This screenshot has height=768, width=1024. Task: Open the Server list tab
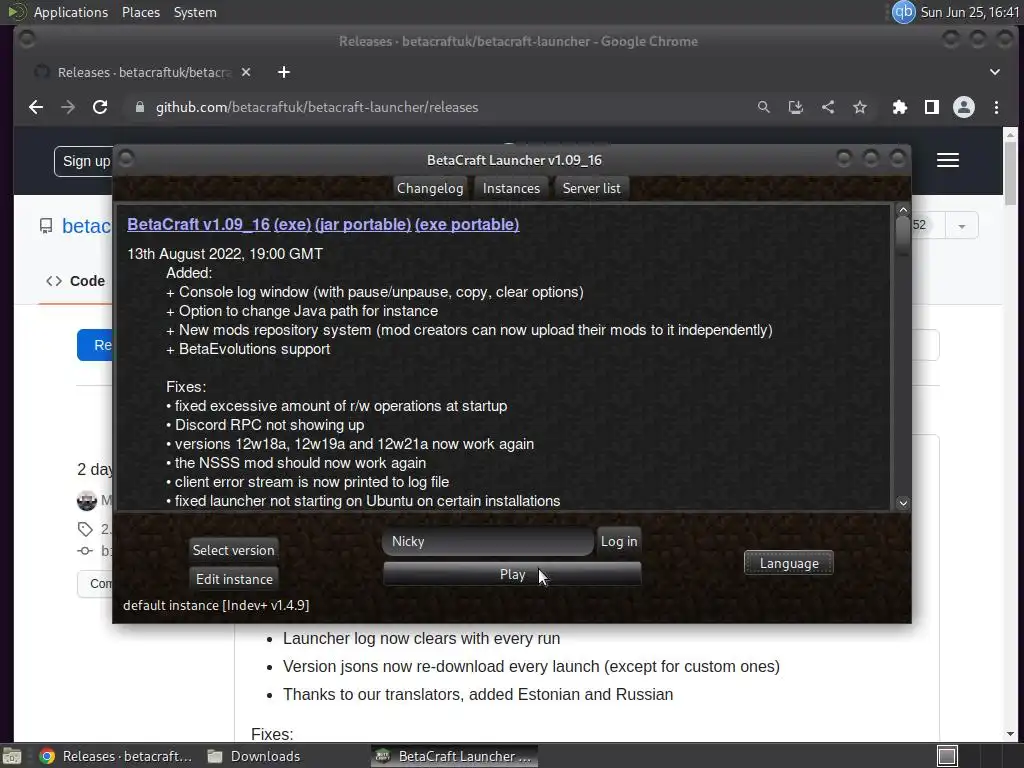point(592,188)
